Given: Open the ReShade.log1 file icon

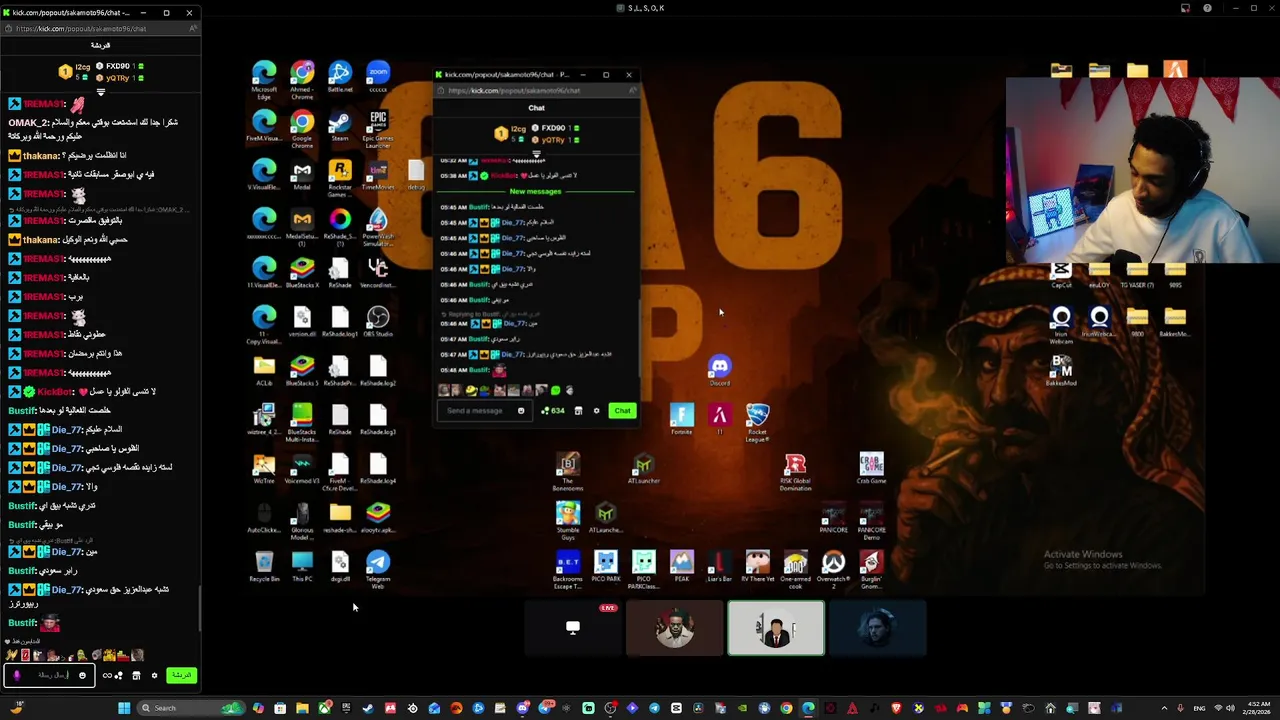Looking at the screenshot, I should [340, 321].
